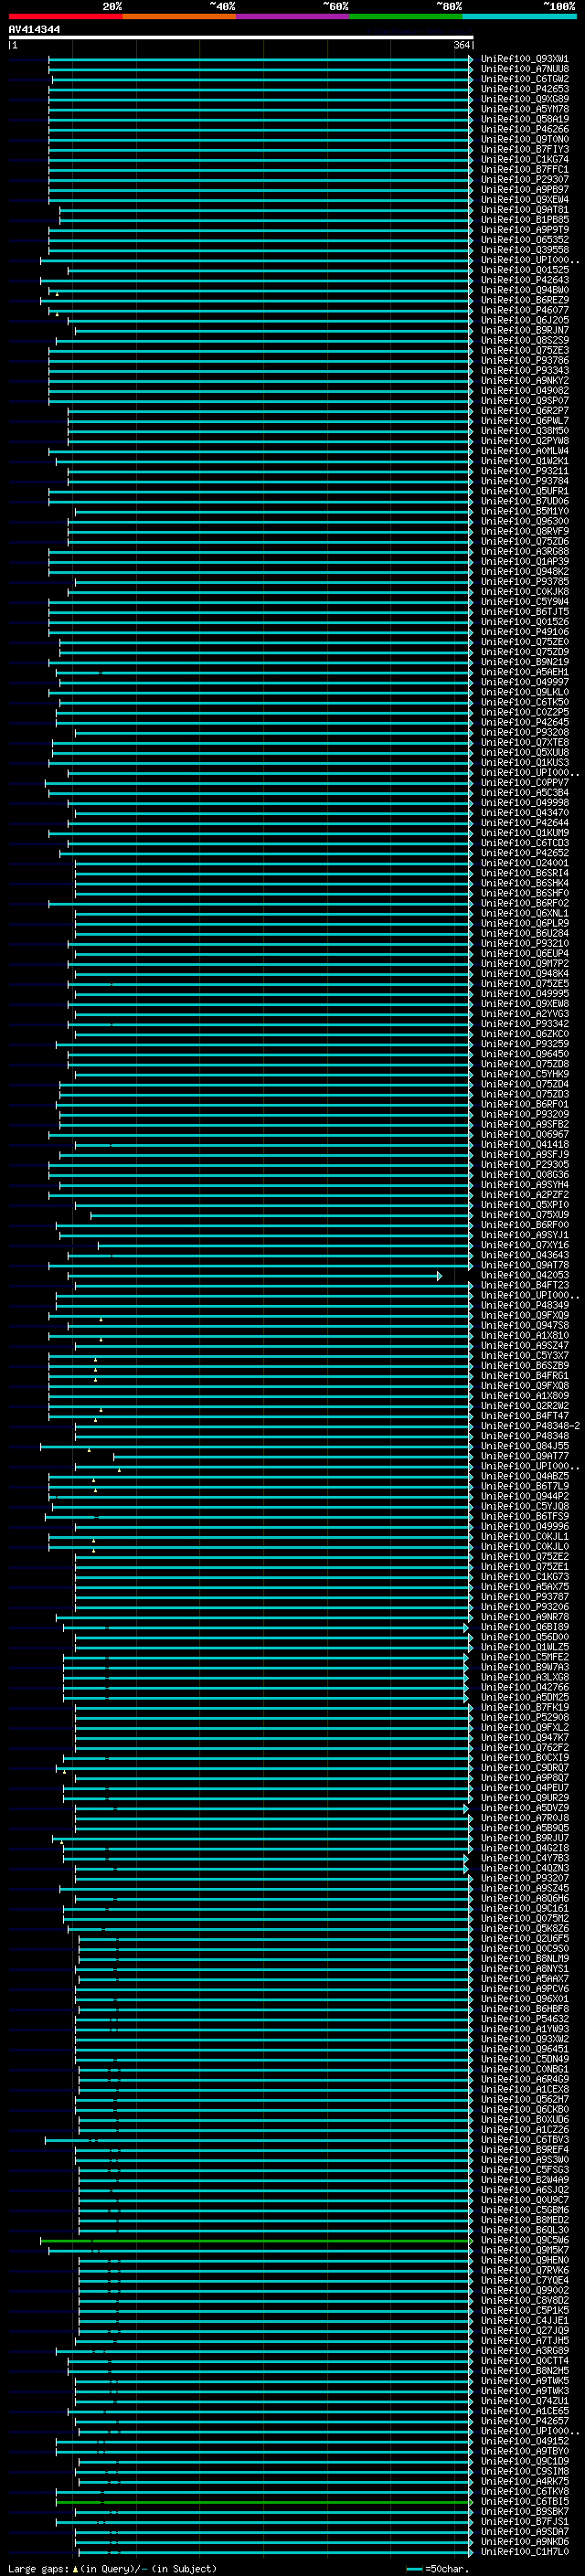The height and width of the screenshot is (2576, 585).
Task: Select hit UniRef100_P93787
Action: point(525,1596)
